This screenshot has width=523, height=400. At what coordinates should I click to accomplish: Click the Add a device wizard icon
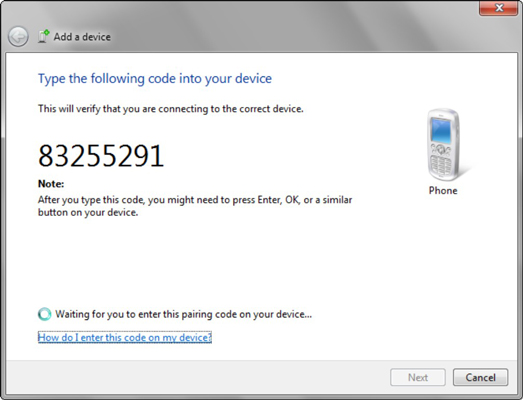[x=44, y=36]
